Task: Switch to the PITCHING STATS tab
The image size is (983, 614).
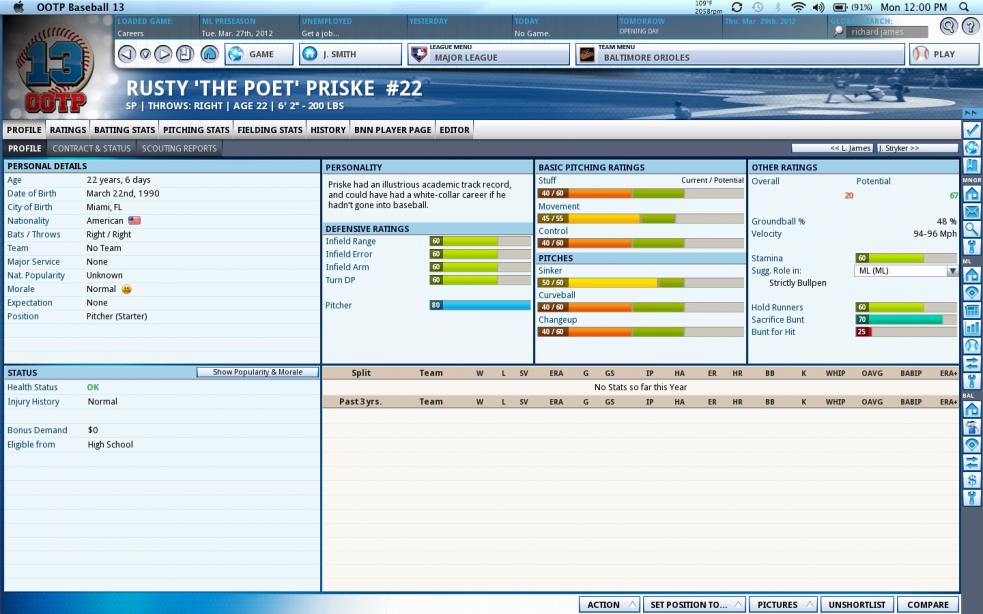Action: tap(196, 130)
